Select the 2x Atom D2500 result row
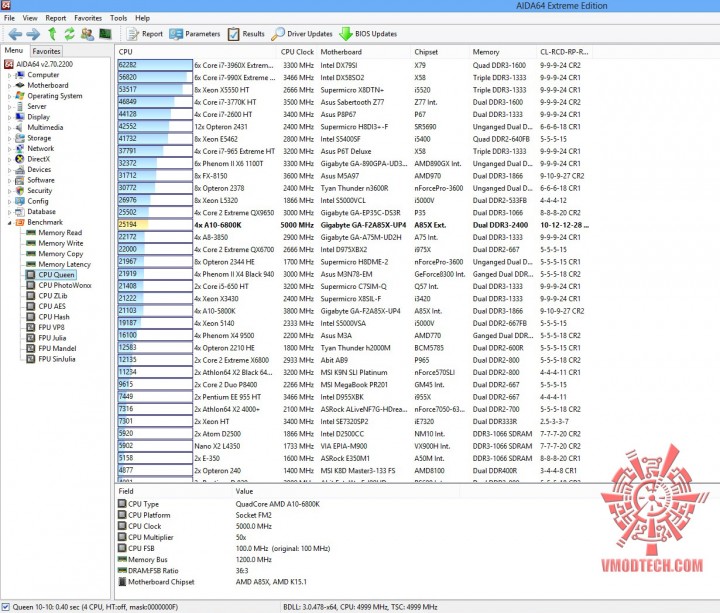The height and width of the screenshot is (613, 720). (354, 434)
